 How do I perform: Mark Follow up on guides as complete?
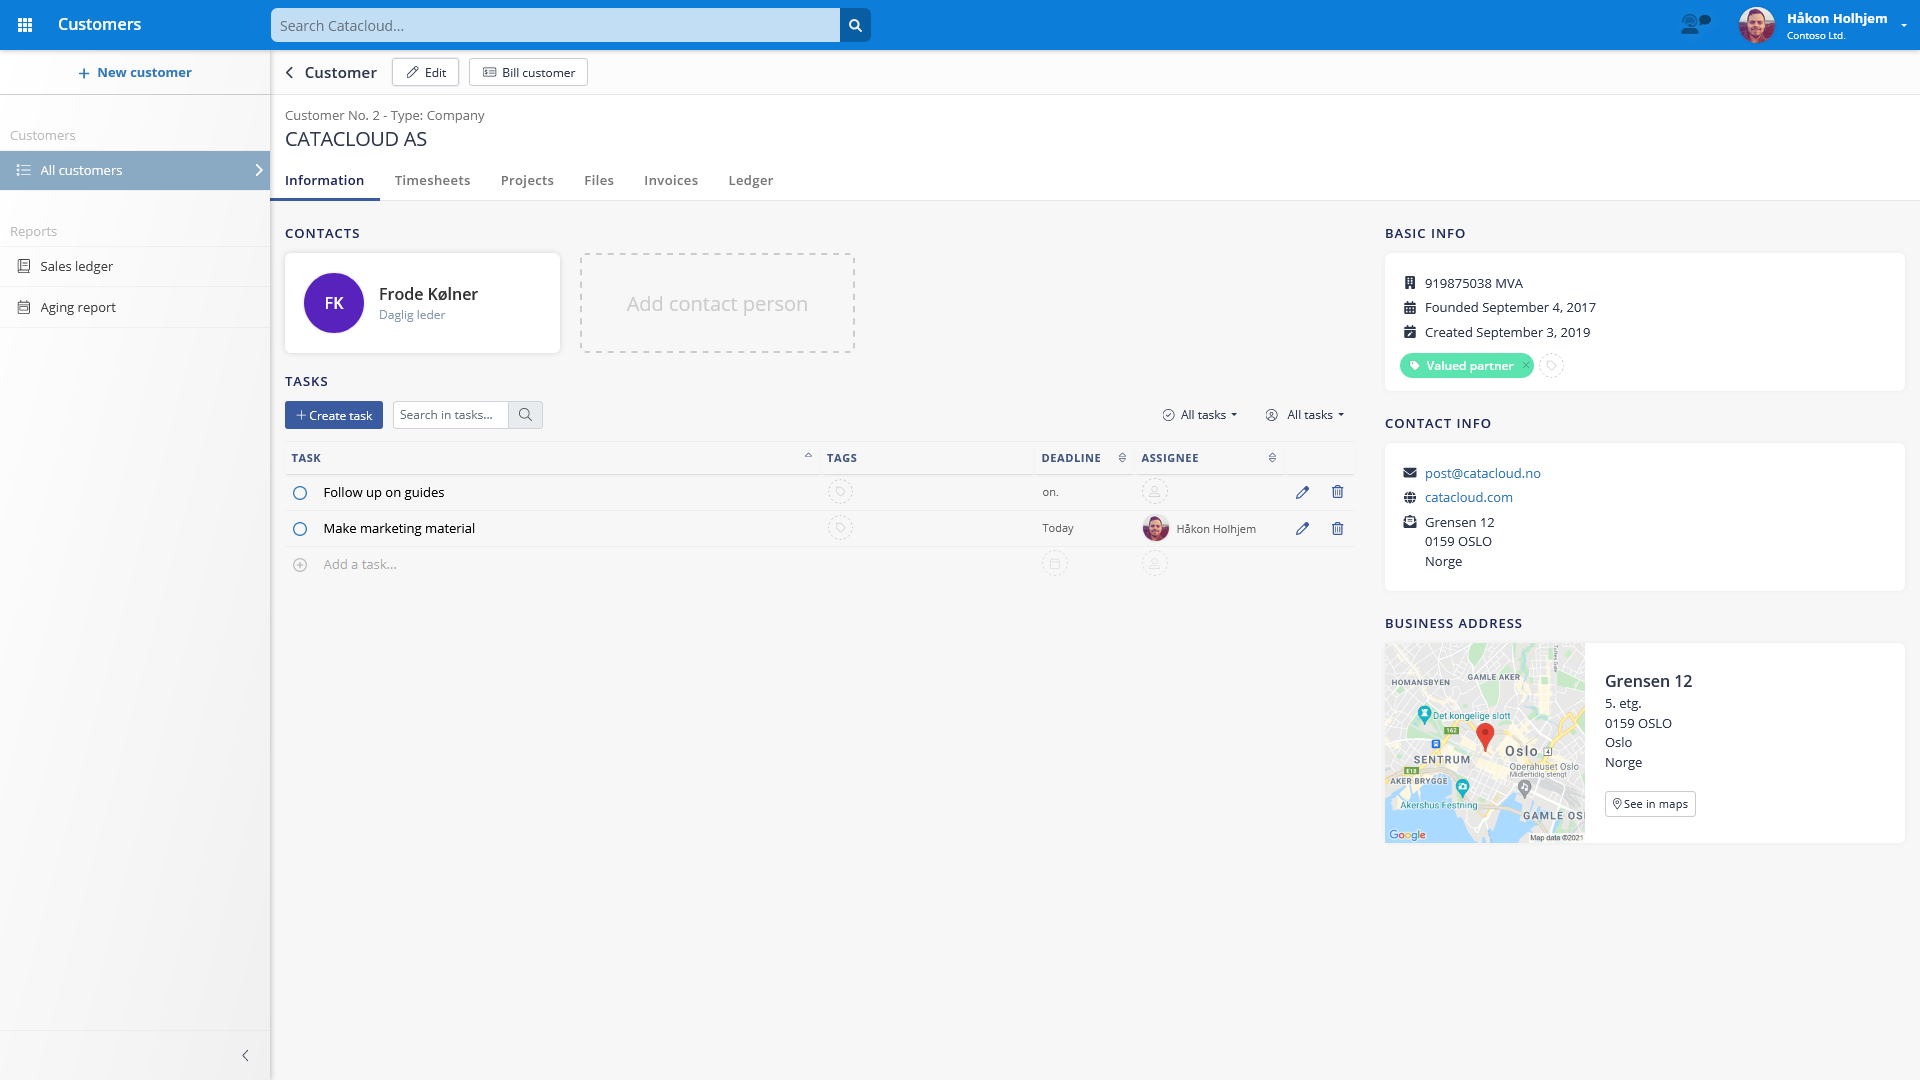(x=300, y=493)
